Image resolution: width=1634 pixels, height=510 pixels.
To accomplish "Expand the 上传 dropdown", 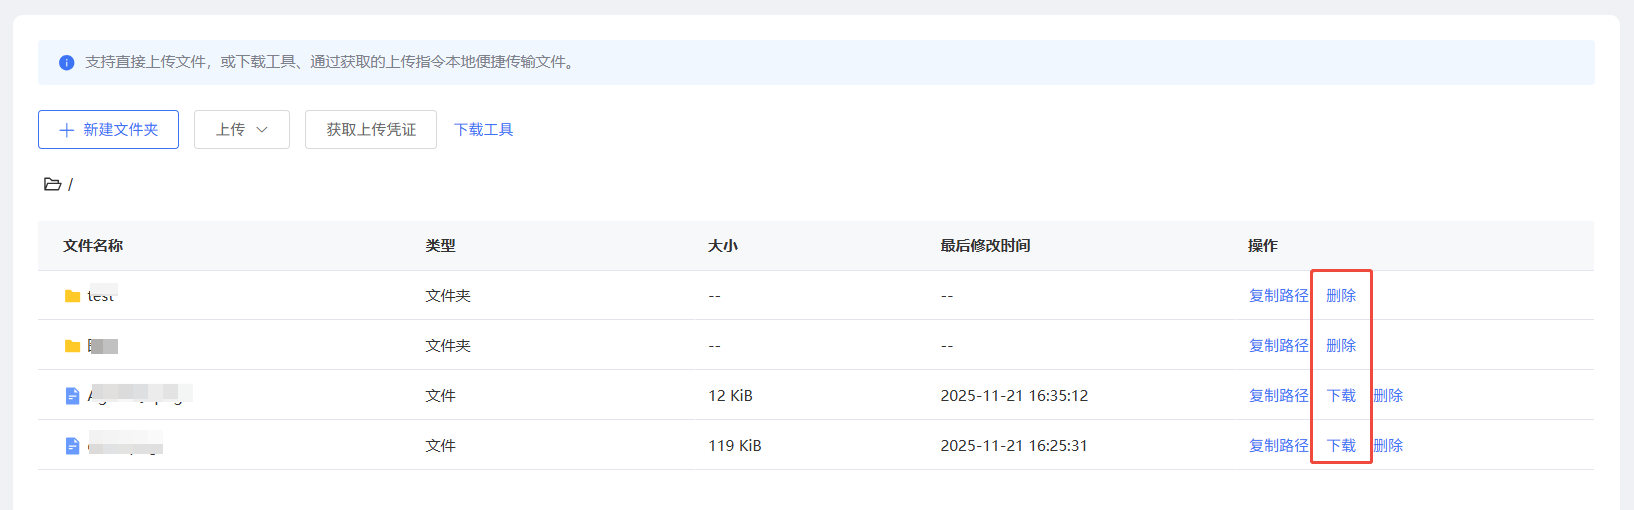I will tap(242, 130).
